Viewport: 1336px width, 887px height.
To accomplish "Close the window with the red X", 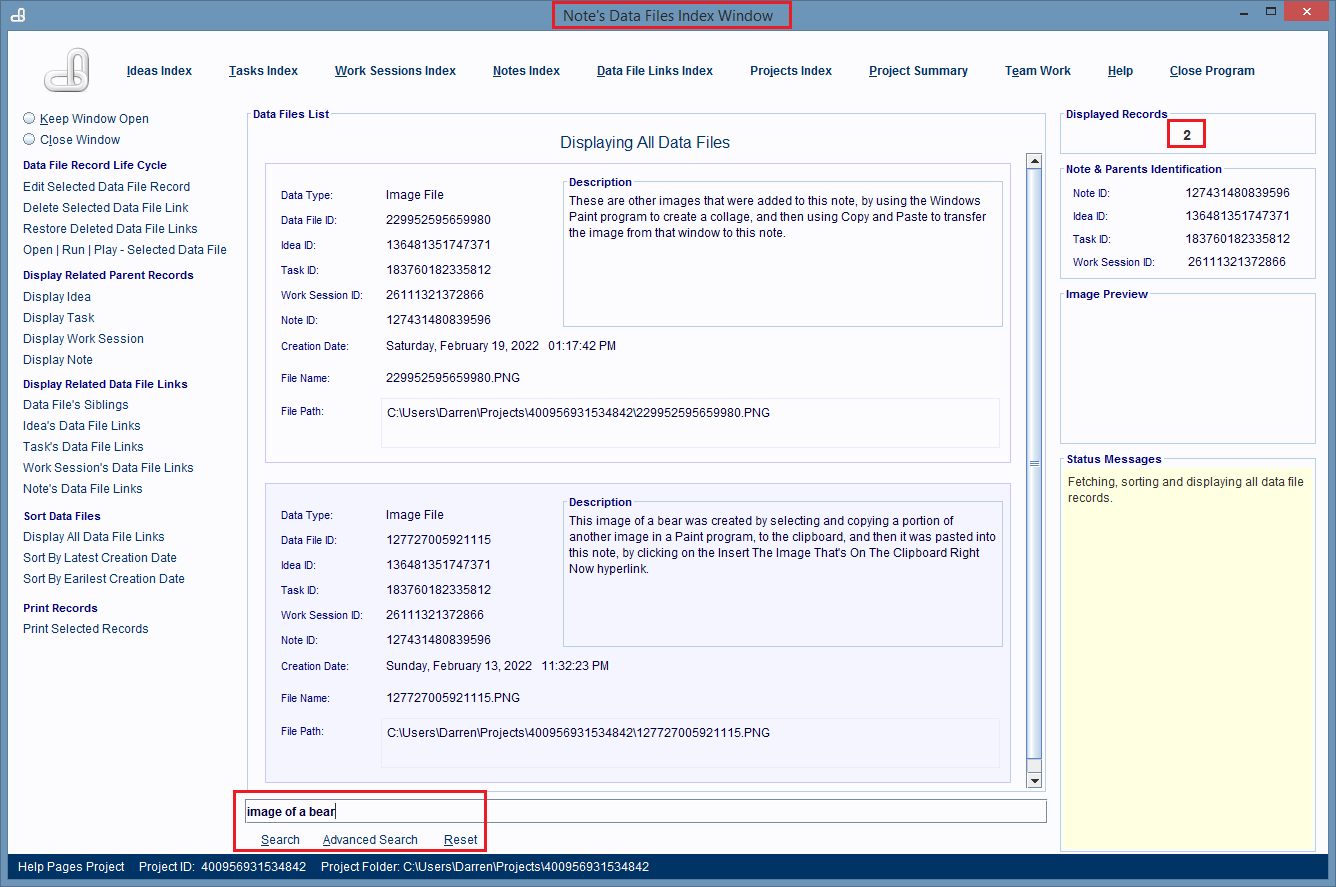I will [x=1308, y=11].
